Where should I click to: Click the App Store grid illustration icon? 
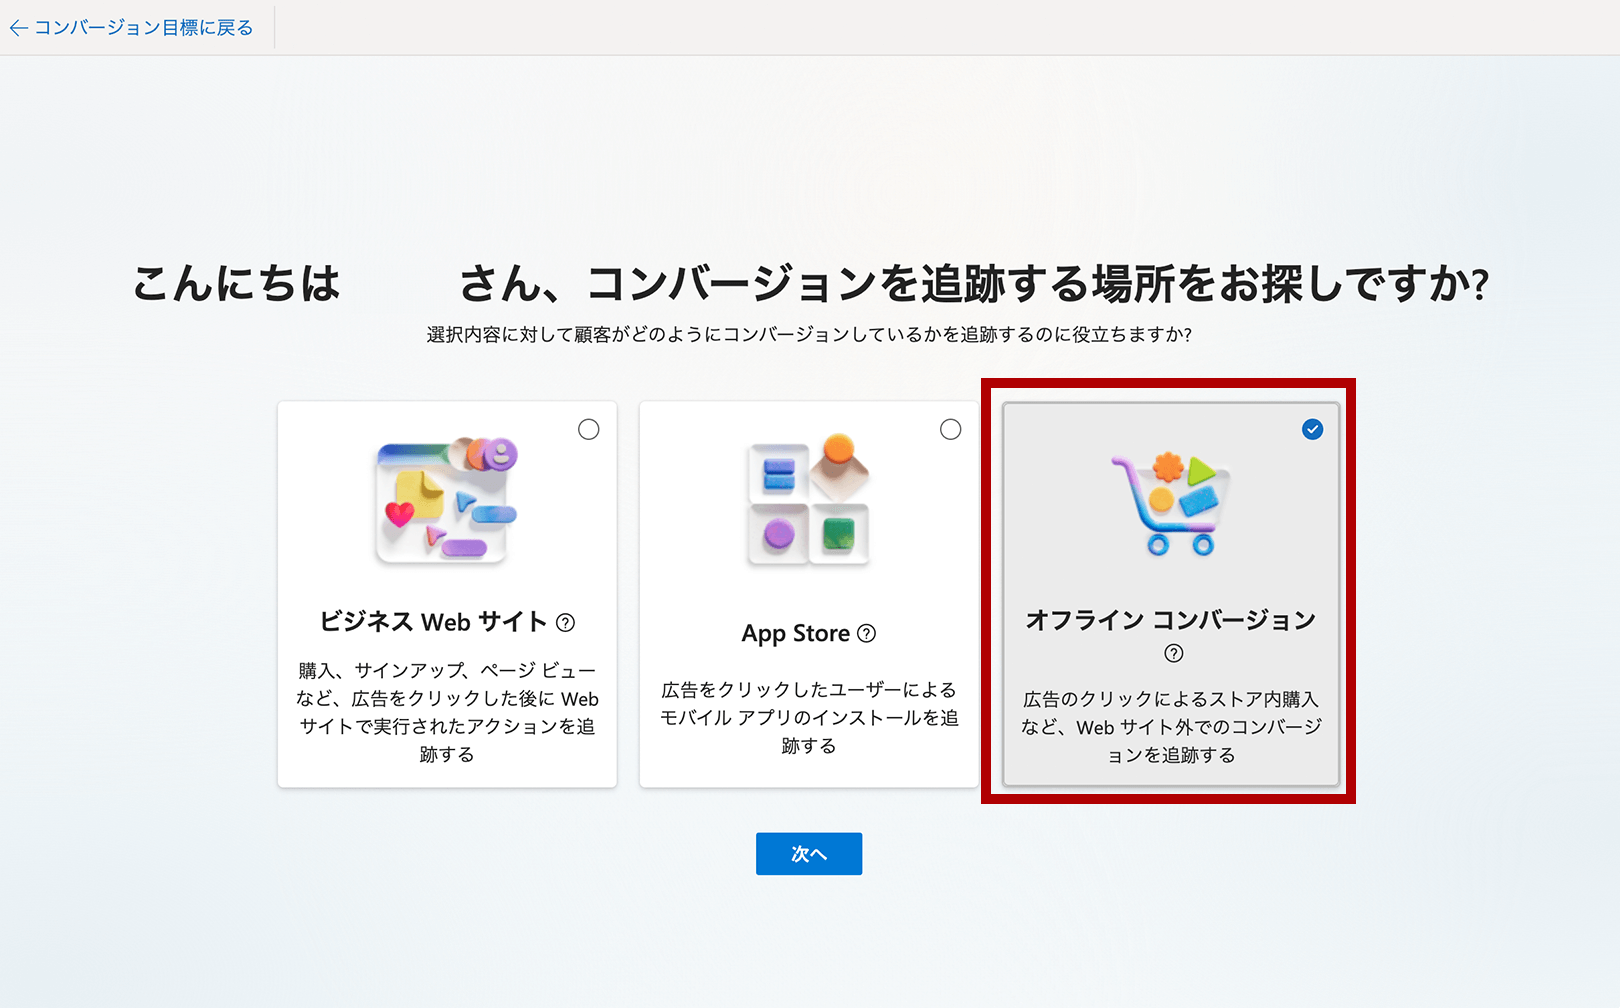pyautogui.click(x=809, y=500)
